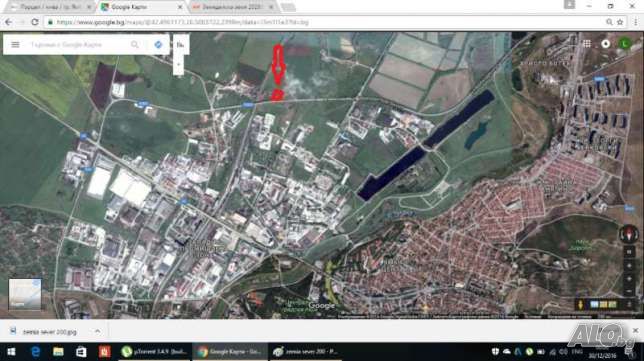Viewport: 644px width, 361px height.
Task: Switch to map view via layer thumbnail
Action: tap(25, 294)
